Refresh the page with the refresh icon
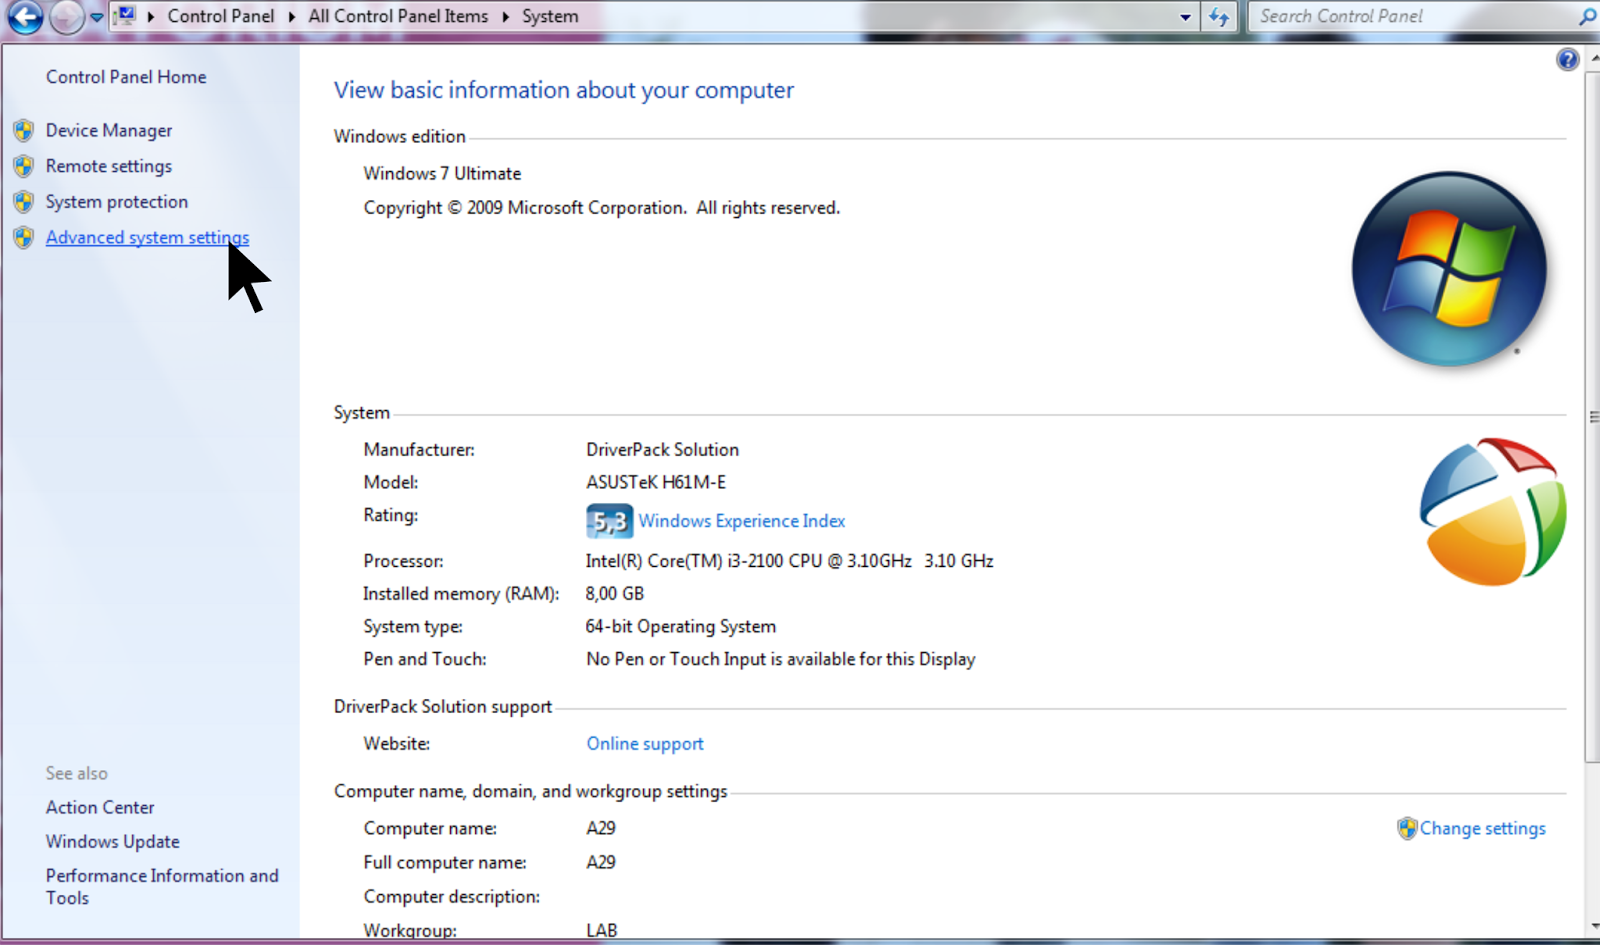Screen dimensions: 1600x945 [x=1219, y=16]
